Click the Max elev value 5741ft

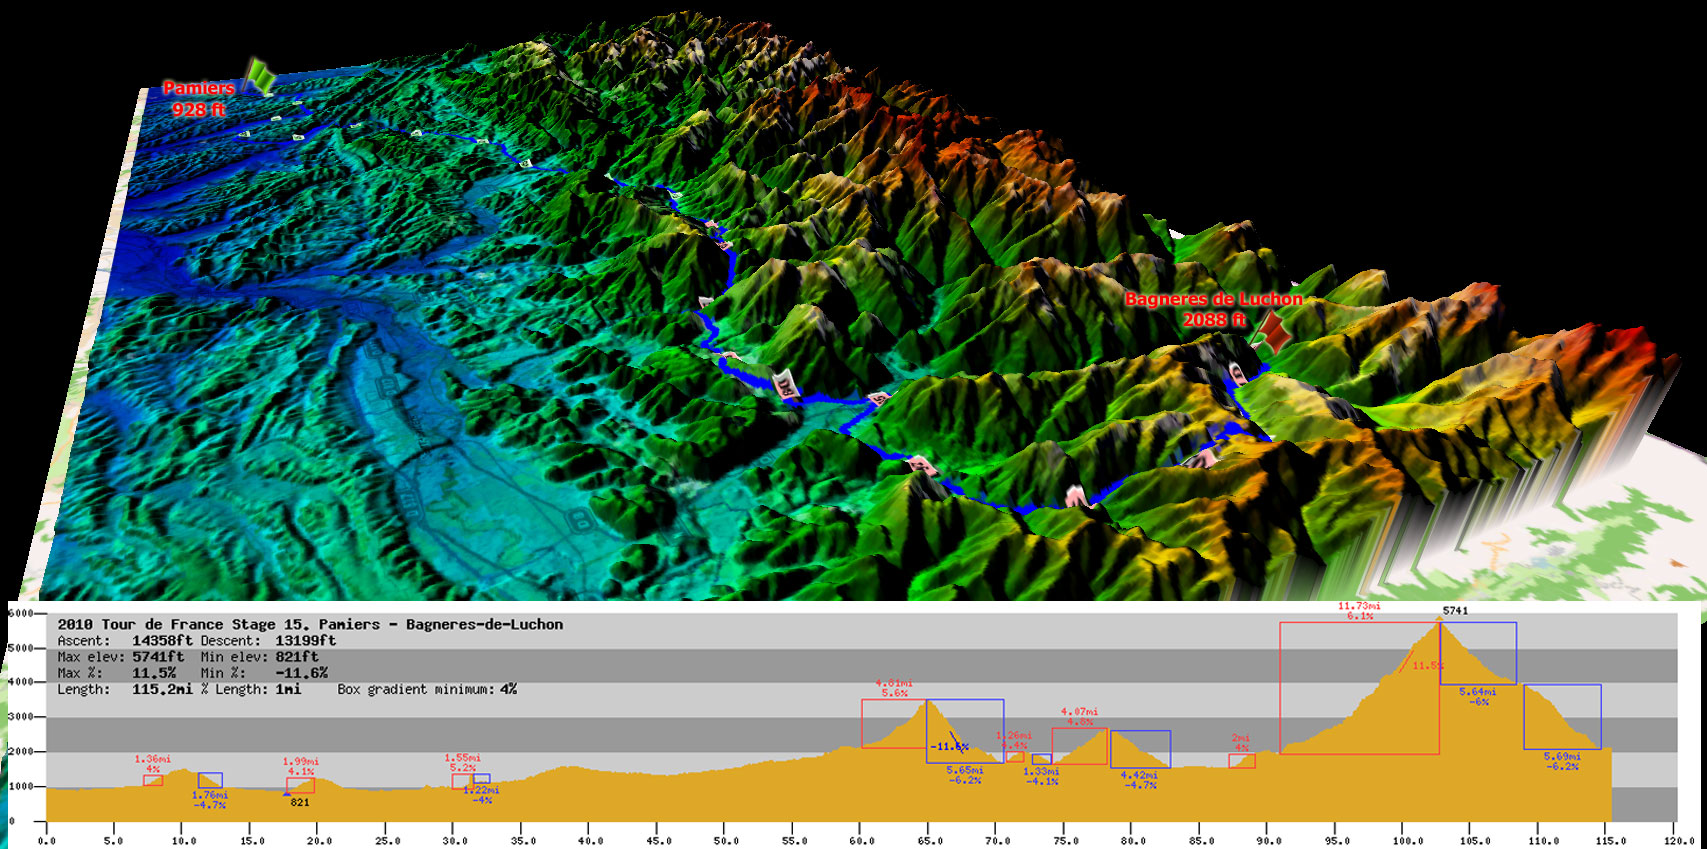(158, 657)
